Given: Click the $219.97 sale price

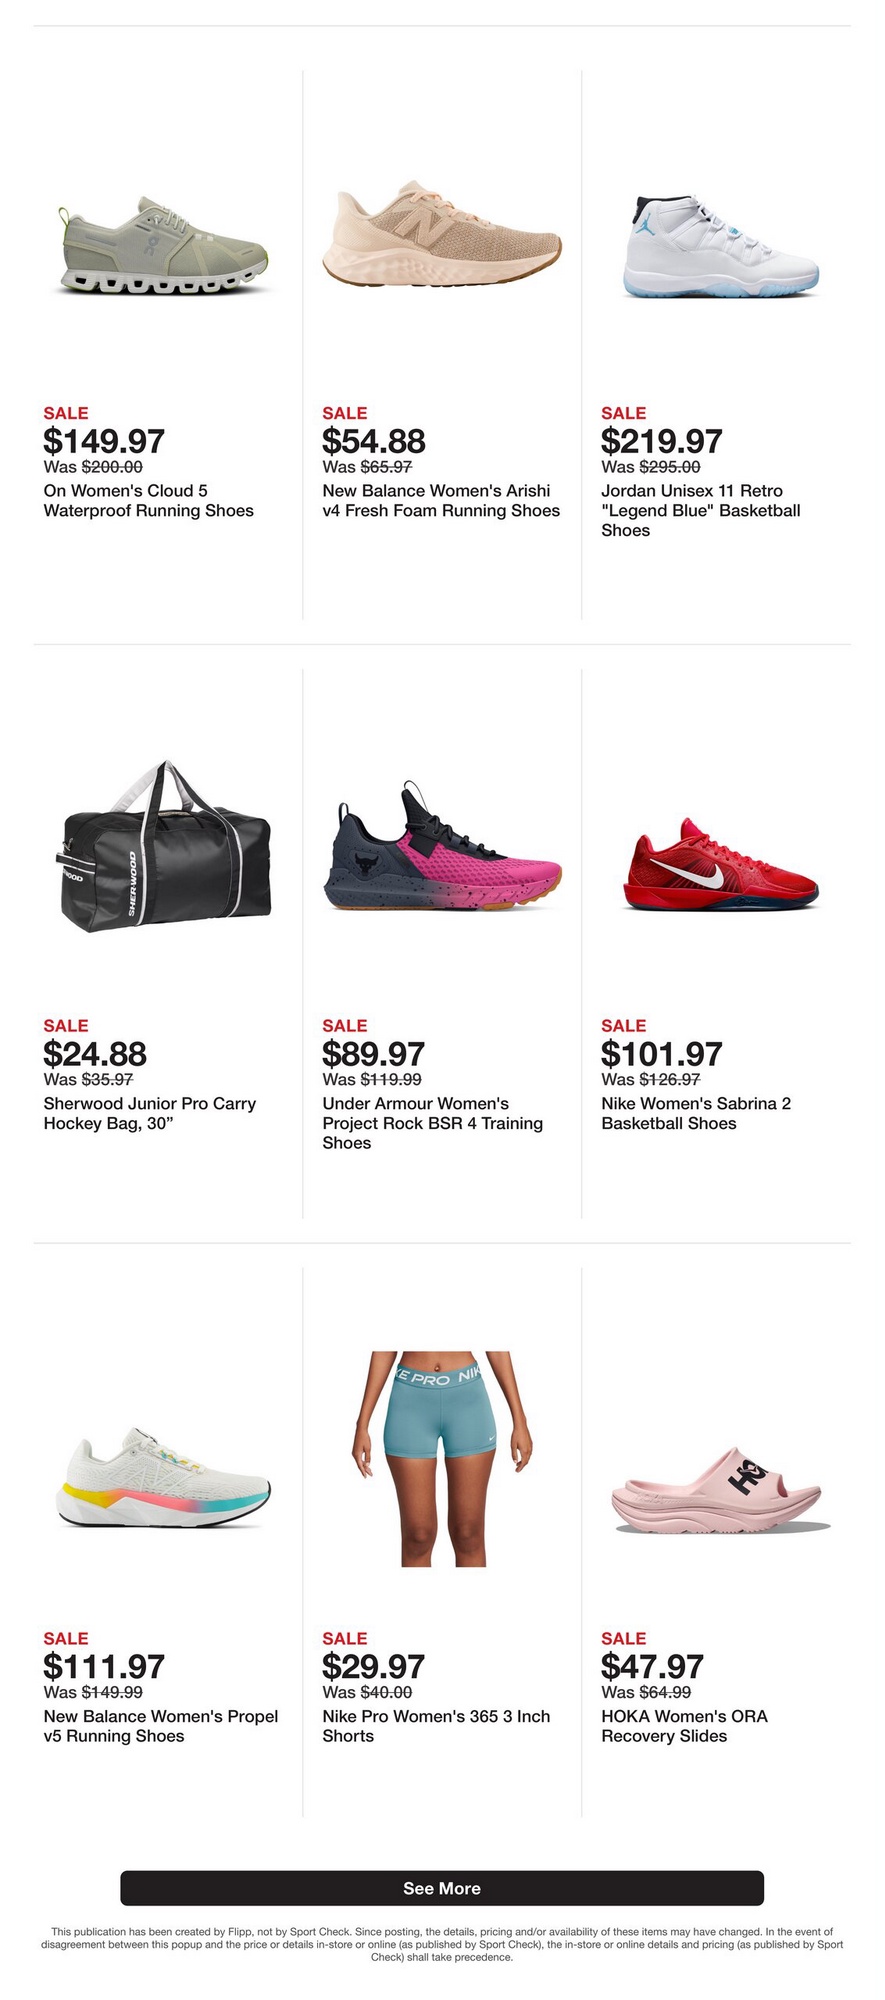Looking at the screenshot, I should point(661,441).
